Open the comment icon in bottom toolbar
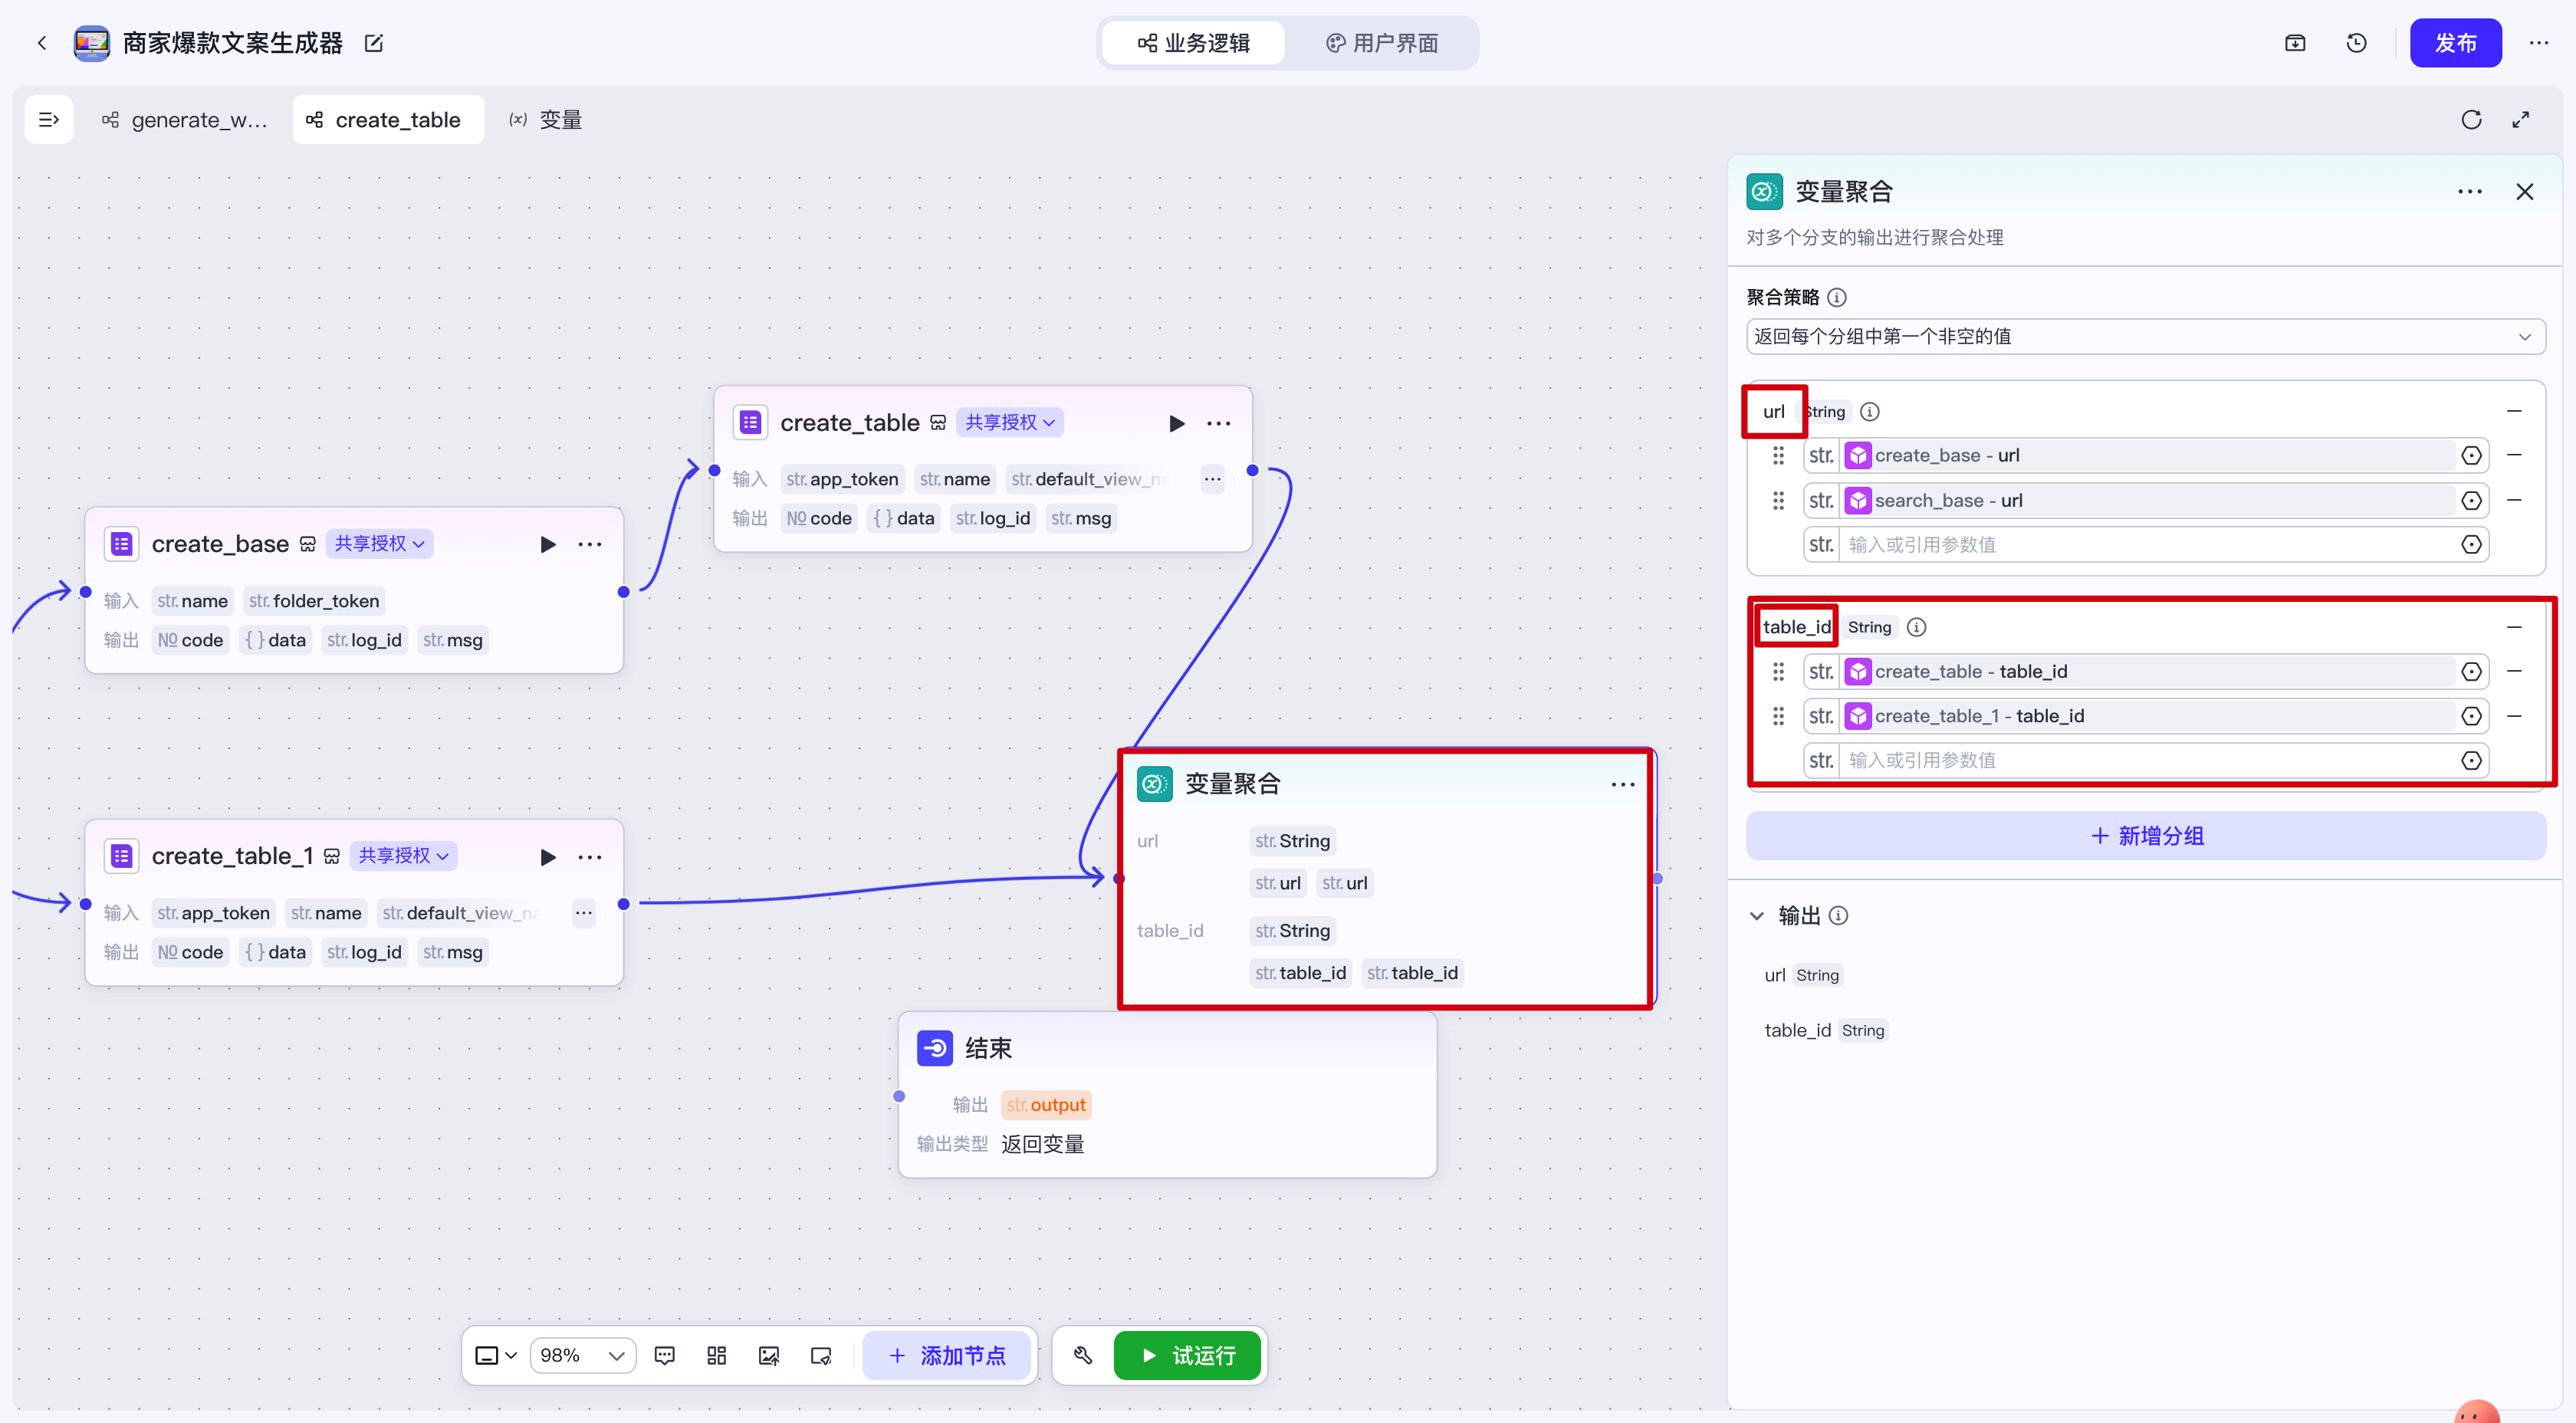The image size is (2576, 1423). pos(664,1355)
